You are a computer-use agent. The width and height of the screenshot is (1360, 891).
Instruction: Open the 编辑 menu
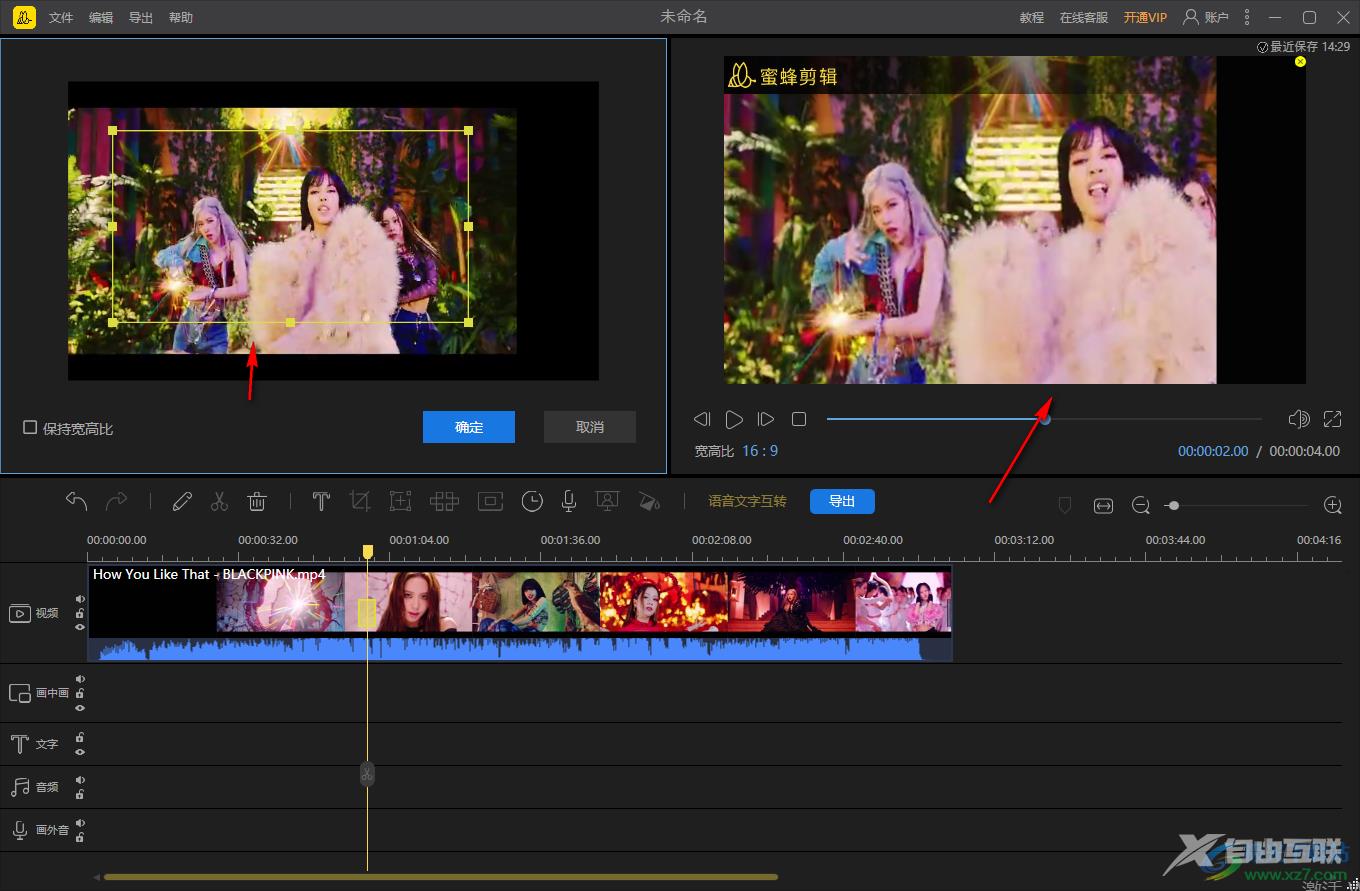101,18
